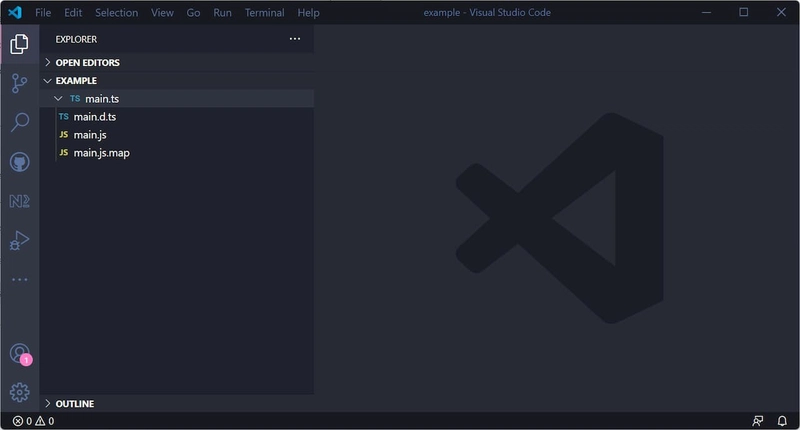Screen dimensions: 800x430
Task: Click the errors count in status bar
Action: click(22, 421)
